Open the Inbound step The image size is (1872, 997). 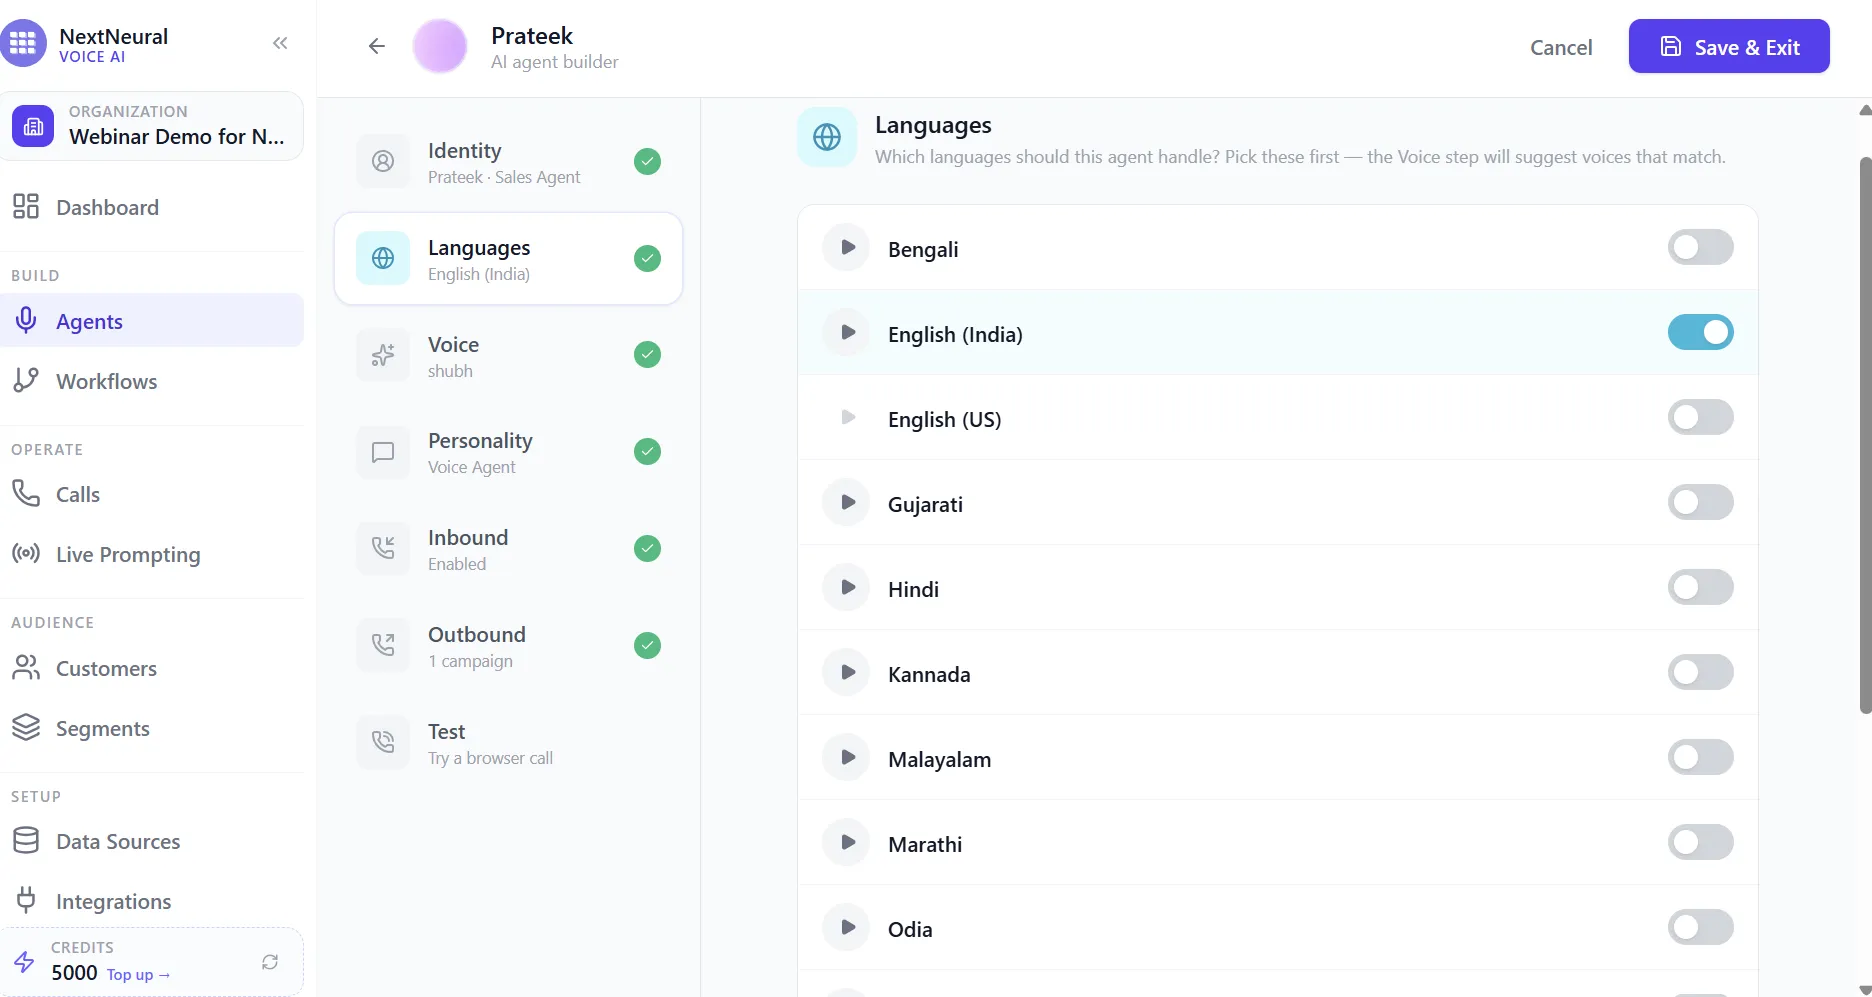508,549
